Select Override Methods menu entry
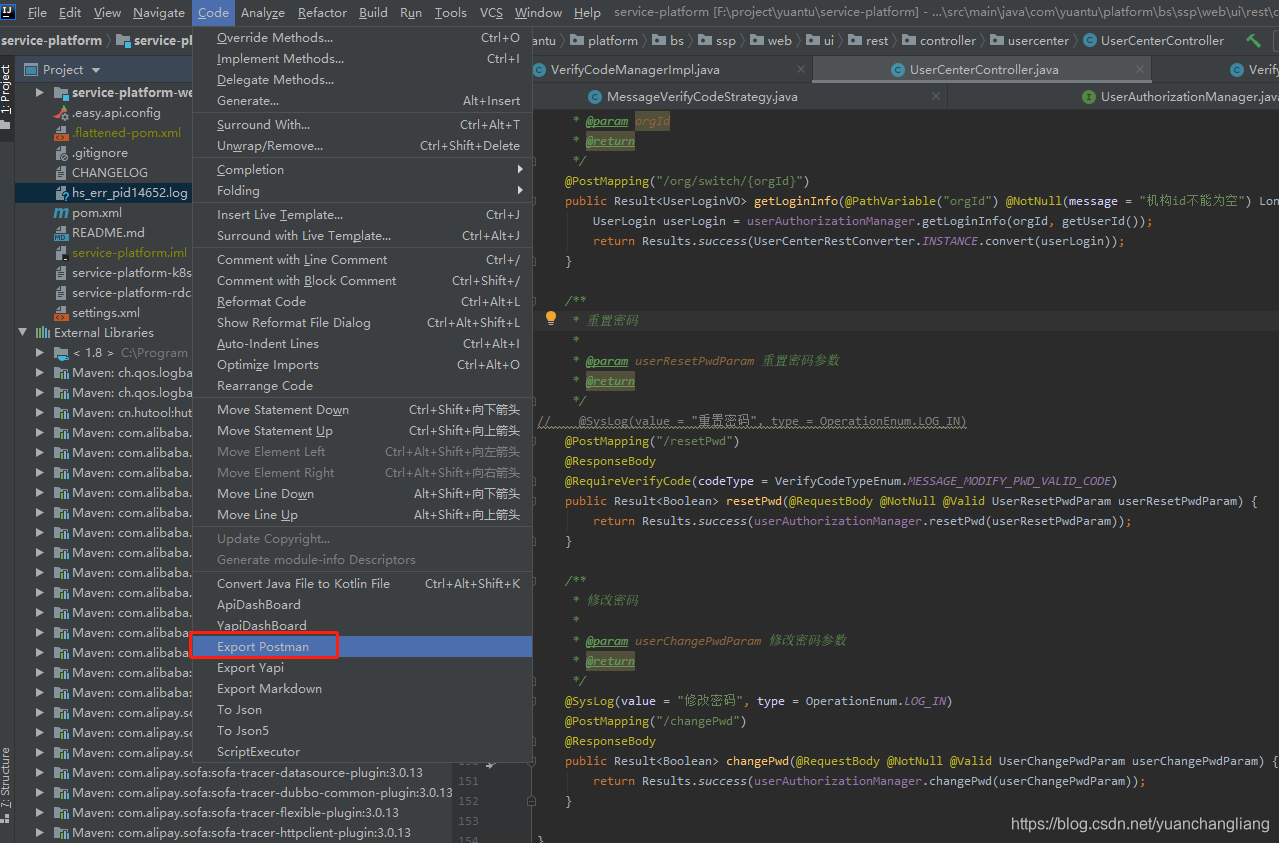Image resolution: width=1279 pixels, height=843 pixels. pyautogui.click(x=362, y=38)
